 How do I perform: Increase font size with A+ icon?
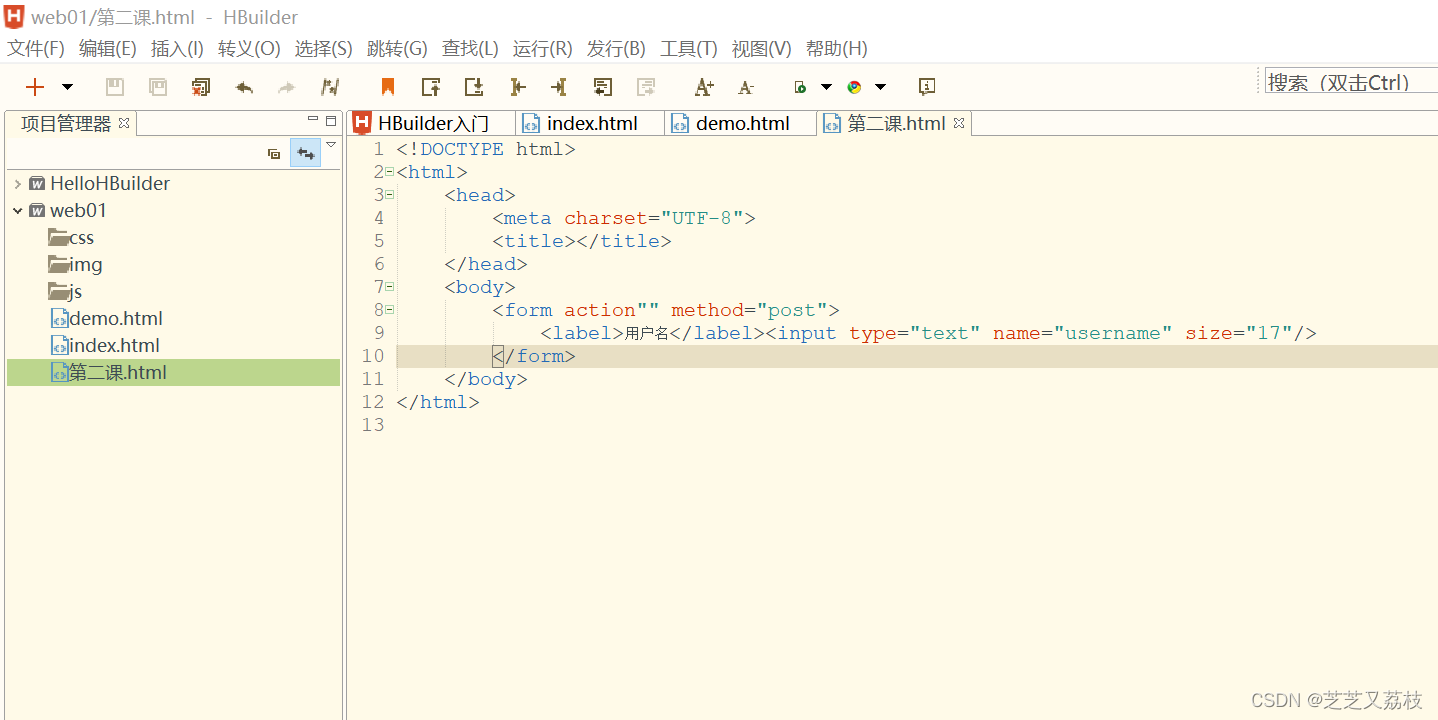pyautogui.click(x=704, y=87)
